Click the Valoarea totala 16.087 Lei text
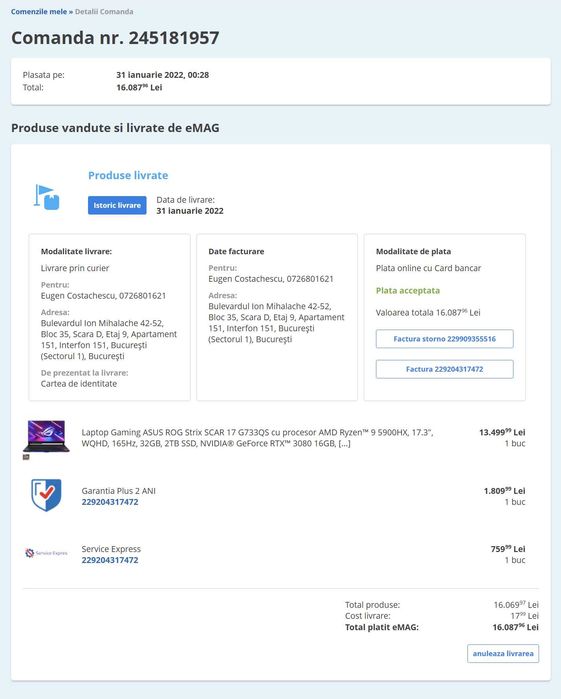This screenshot has width=561, height=699. click(x=428, y=312)
